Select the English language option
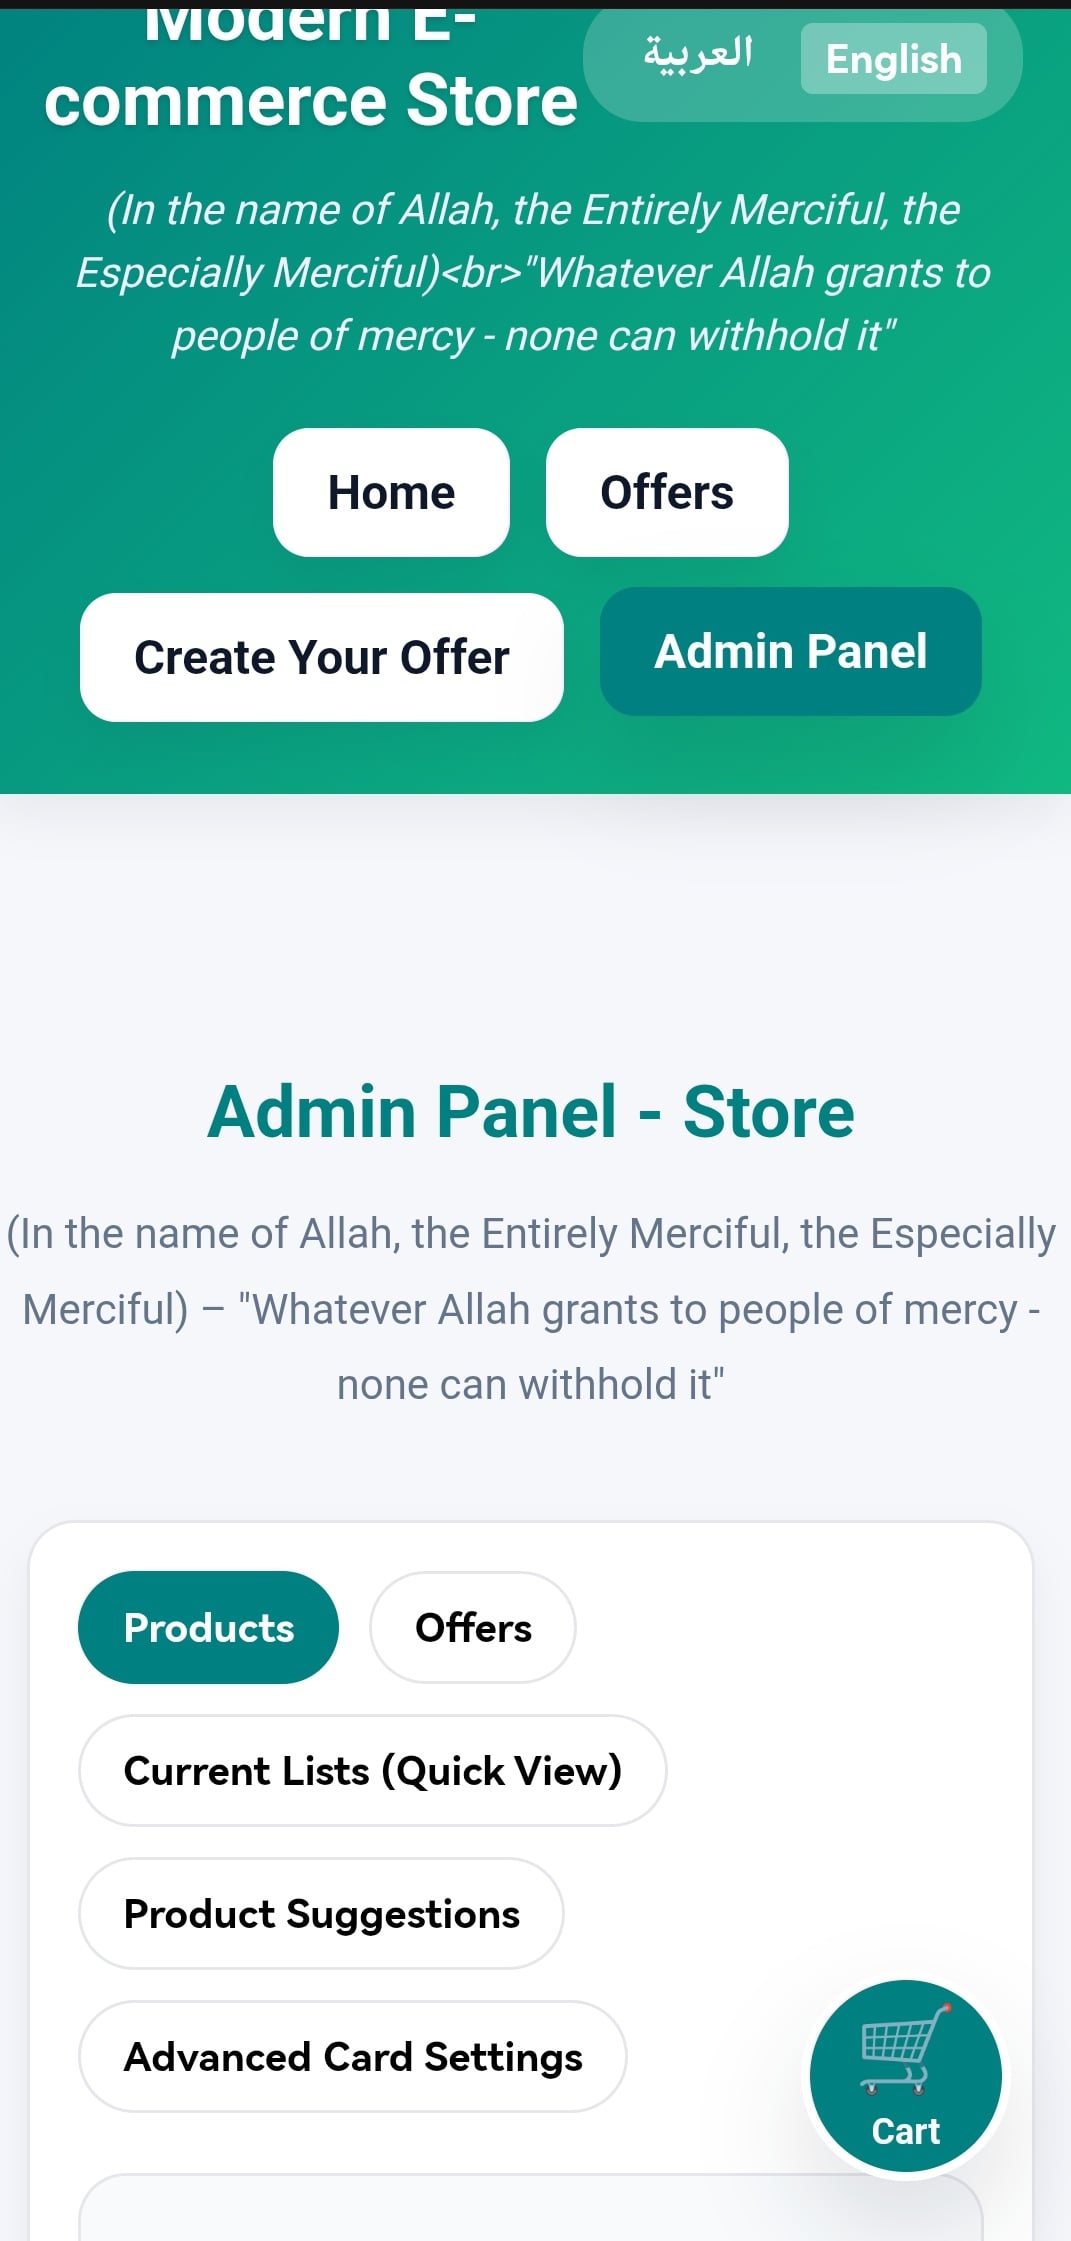The image size is (1071, 2241). click(893, 59)
